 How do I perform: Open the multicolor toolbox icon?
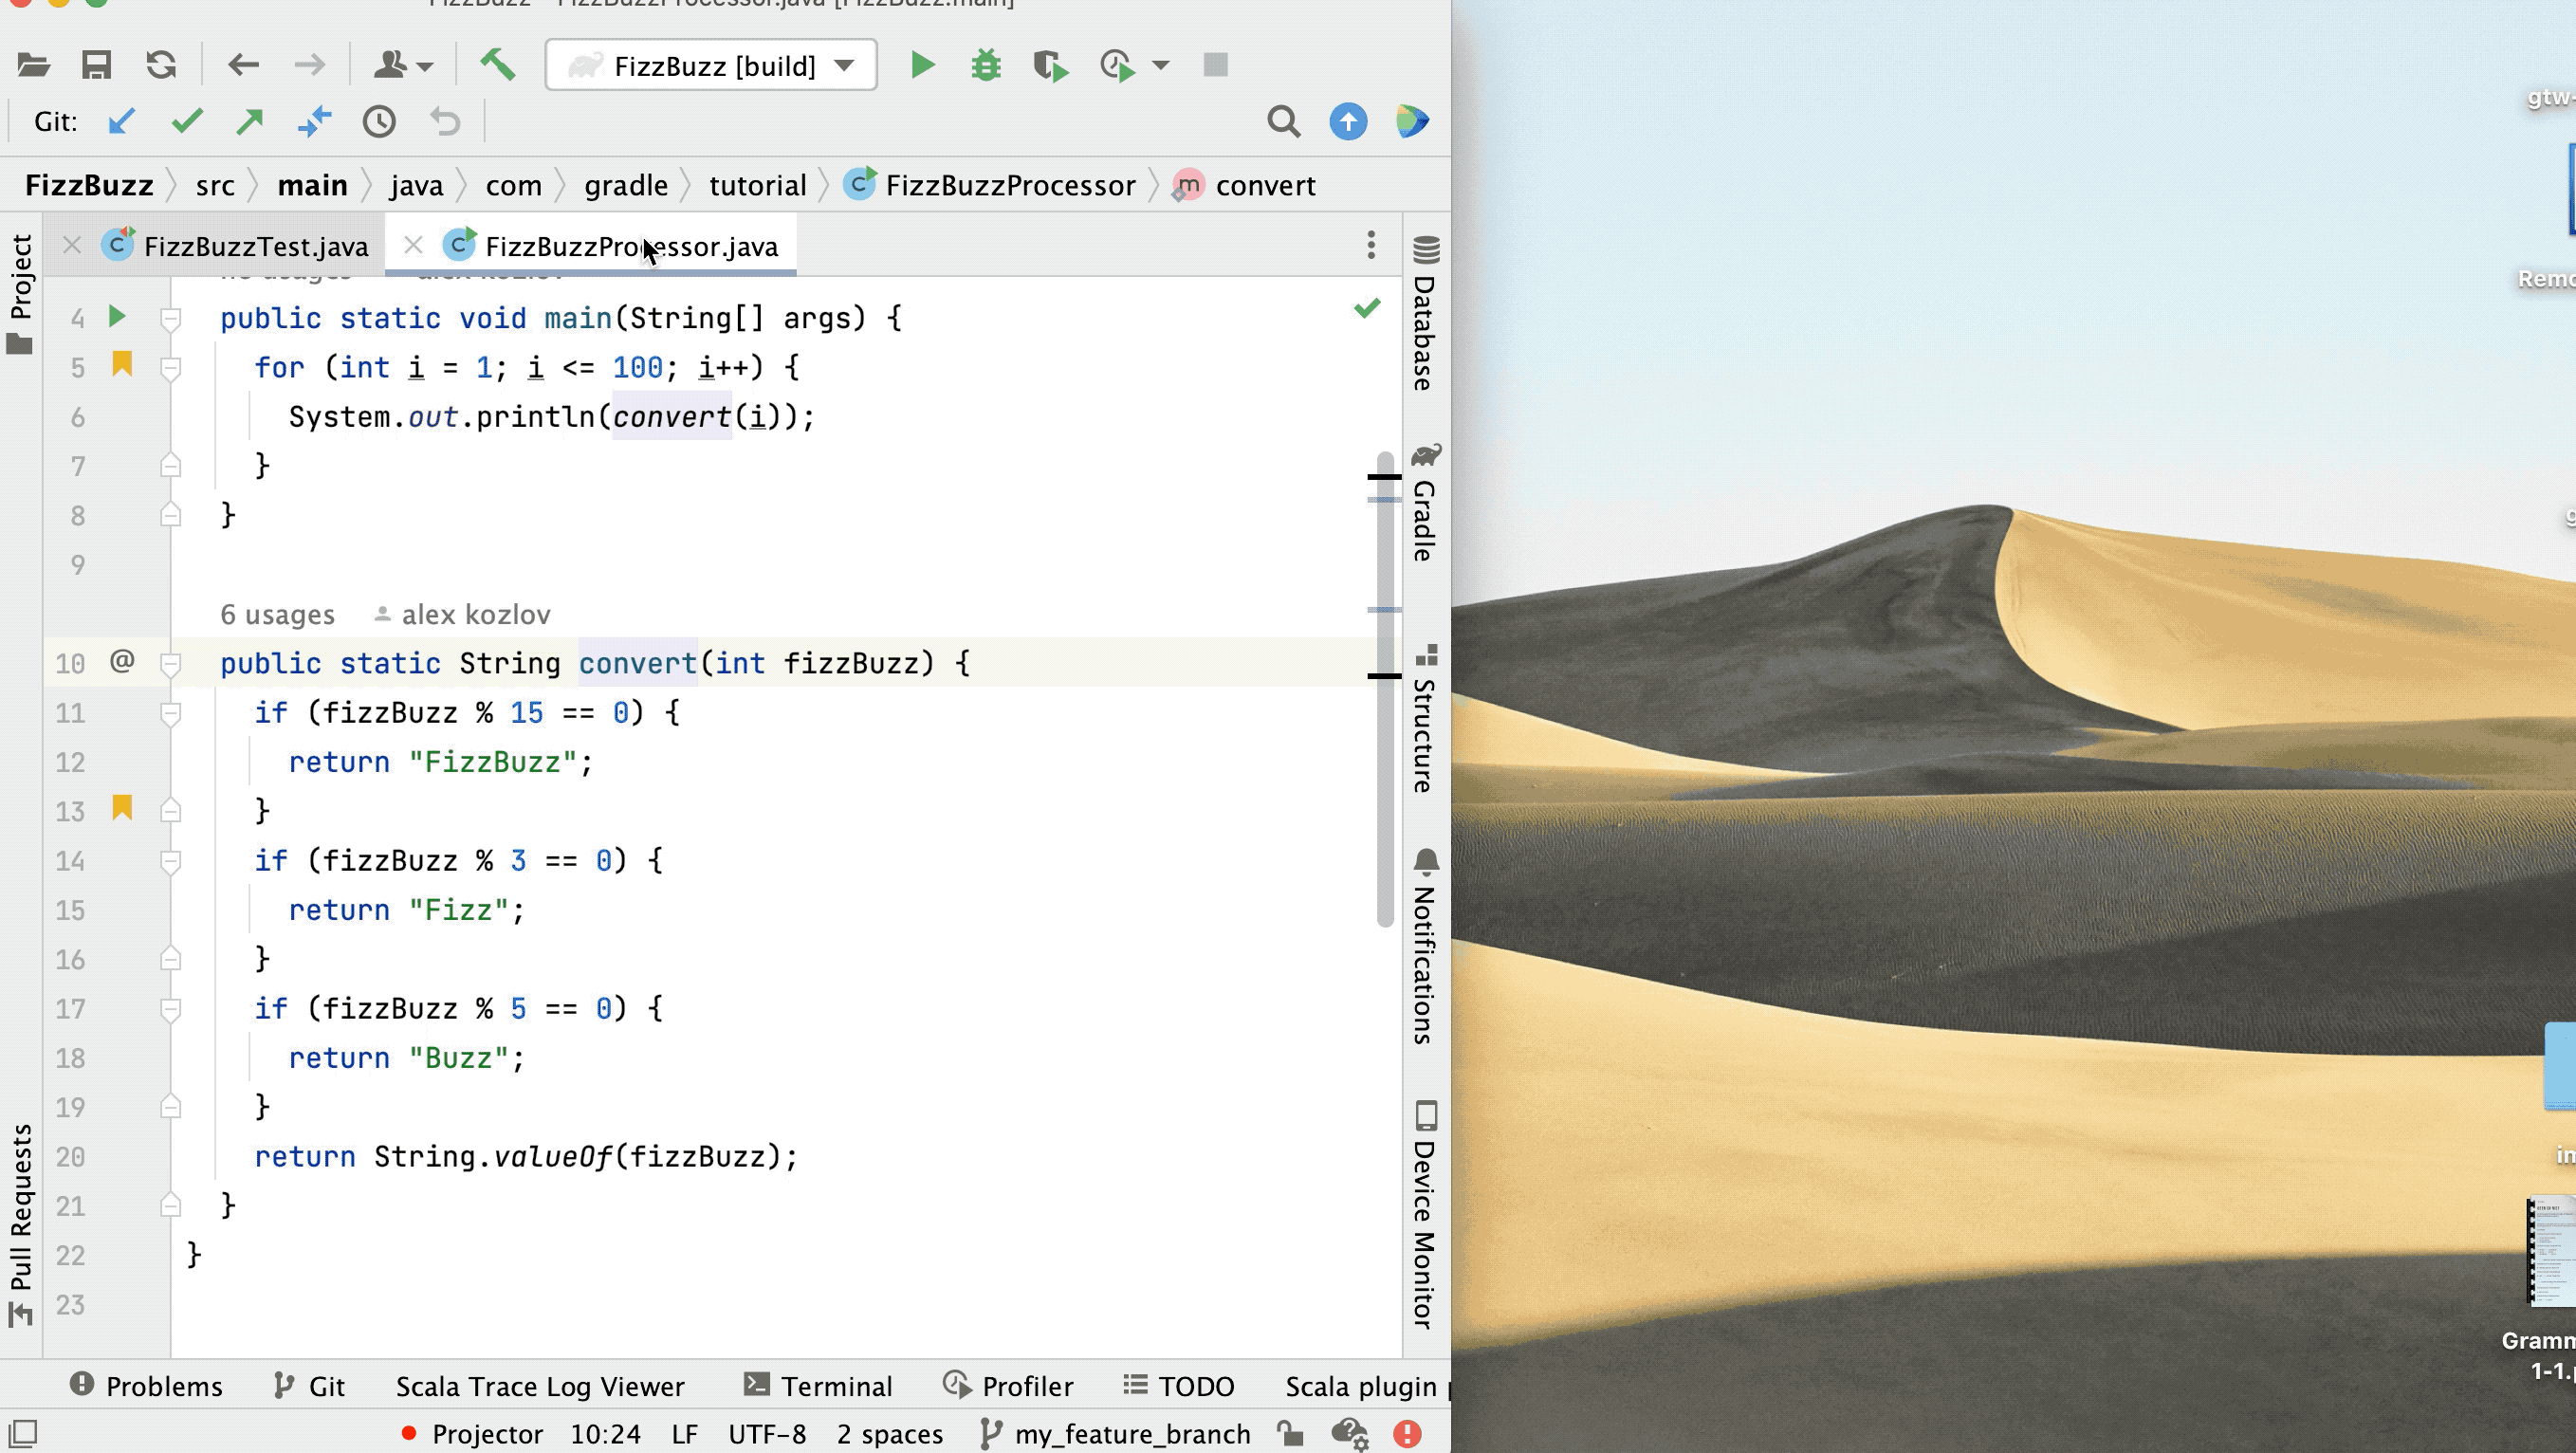pos(1412,122)
